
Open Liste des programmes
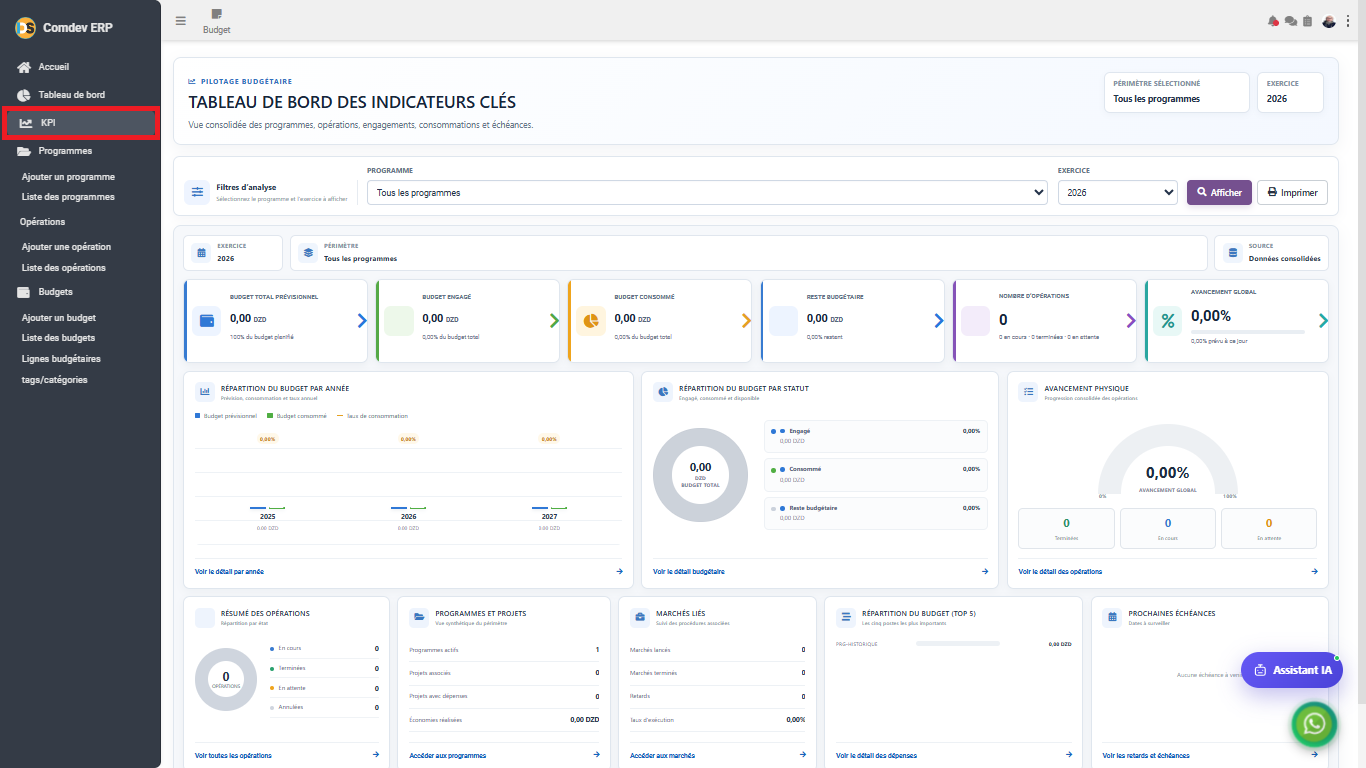pyautogui.click(x=68, y=197)
